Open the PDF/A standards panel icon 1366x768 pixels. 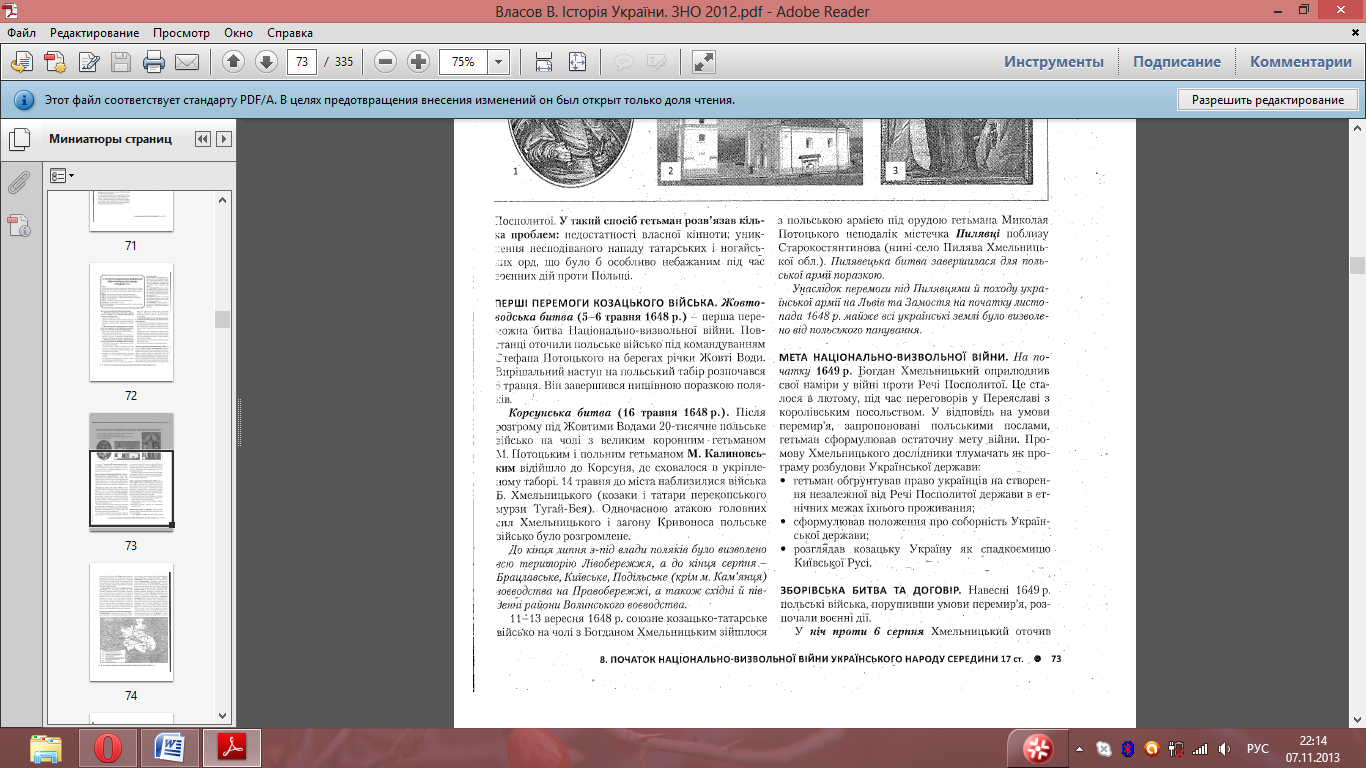click(20, 225)
